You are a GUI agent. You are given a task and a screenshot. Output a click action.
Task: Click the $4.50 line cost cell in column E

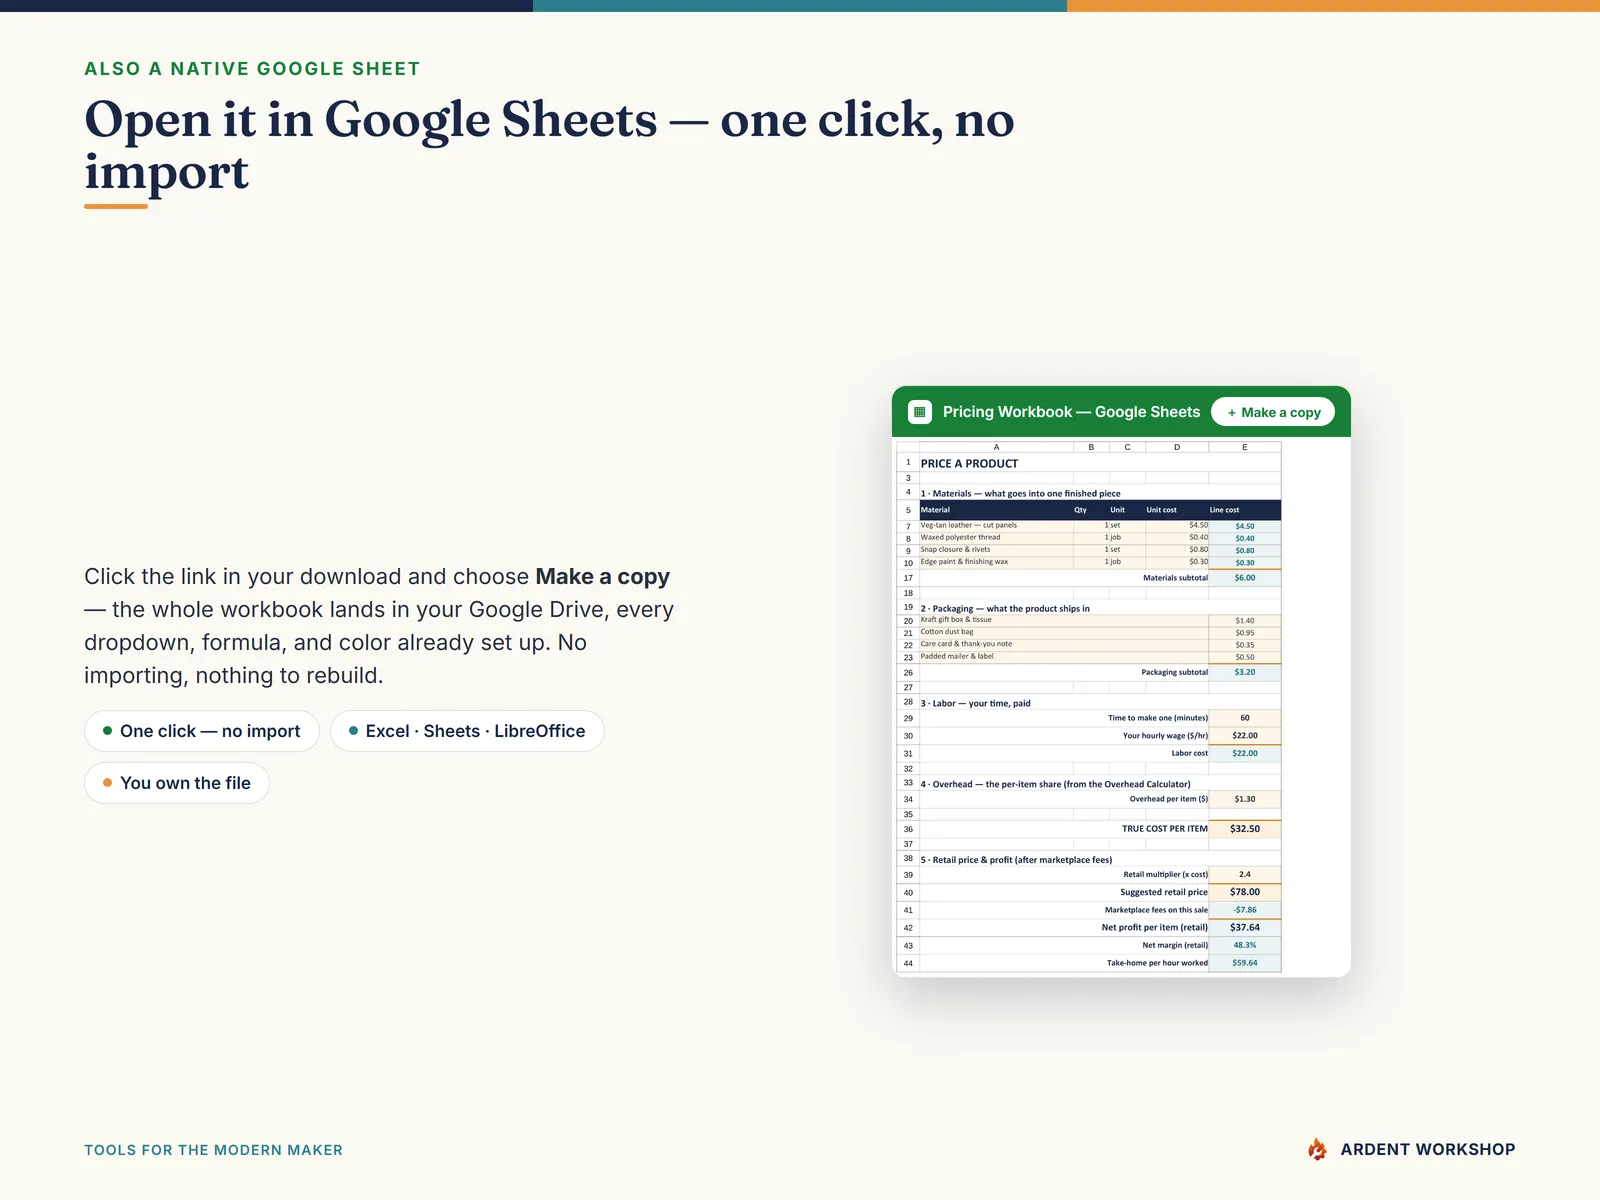[x=1245, y=526]
